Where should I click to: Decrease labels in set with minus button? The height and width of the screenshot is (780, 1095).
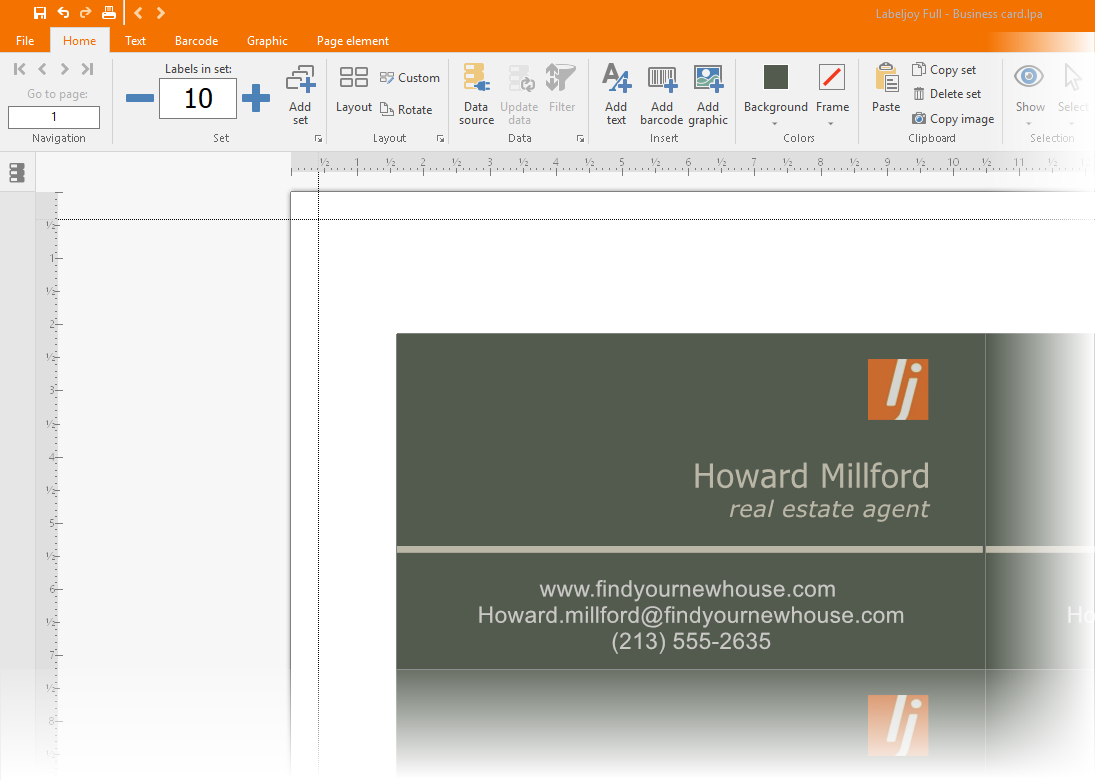click(x=140, y=98)
